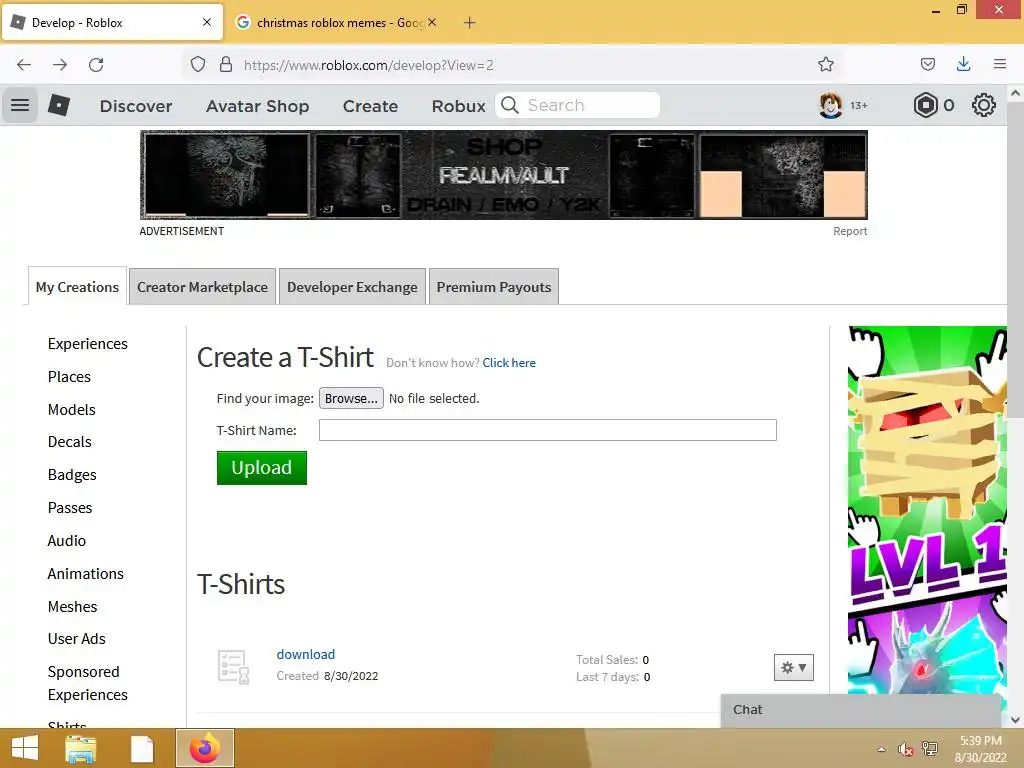The width and height of the screenshot is (1024, 768).
Task: Open the Save to Pocket icon
Action: coord(927,64)
